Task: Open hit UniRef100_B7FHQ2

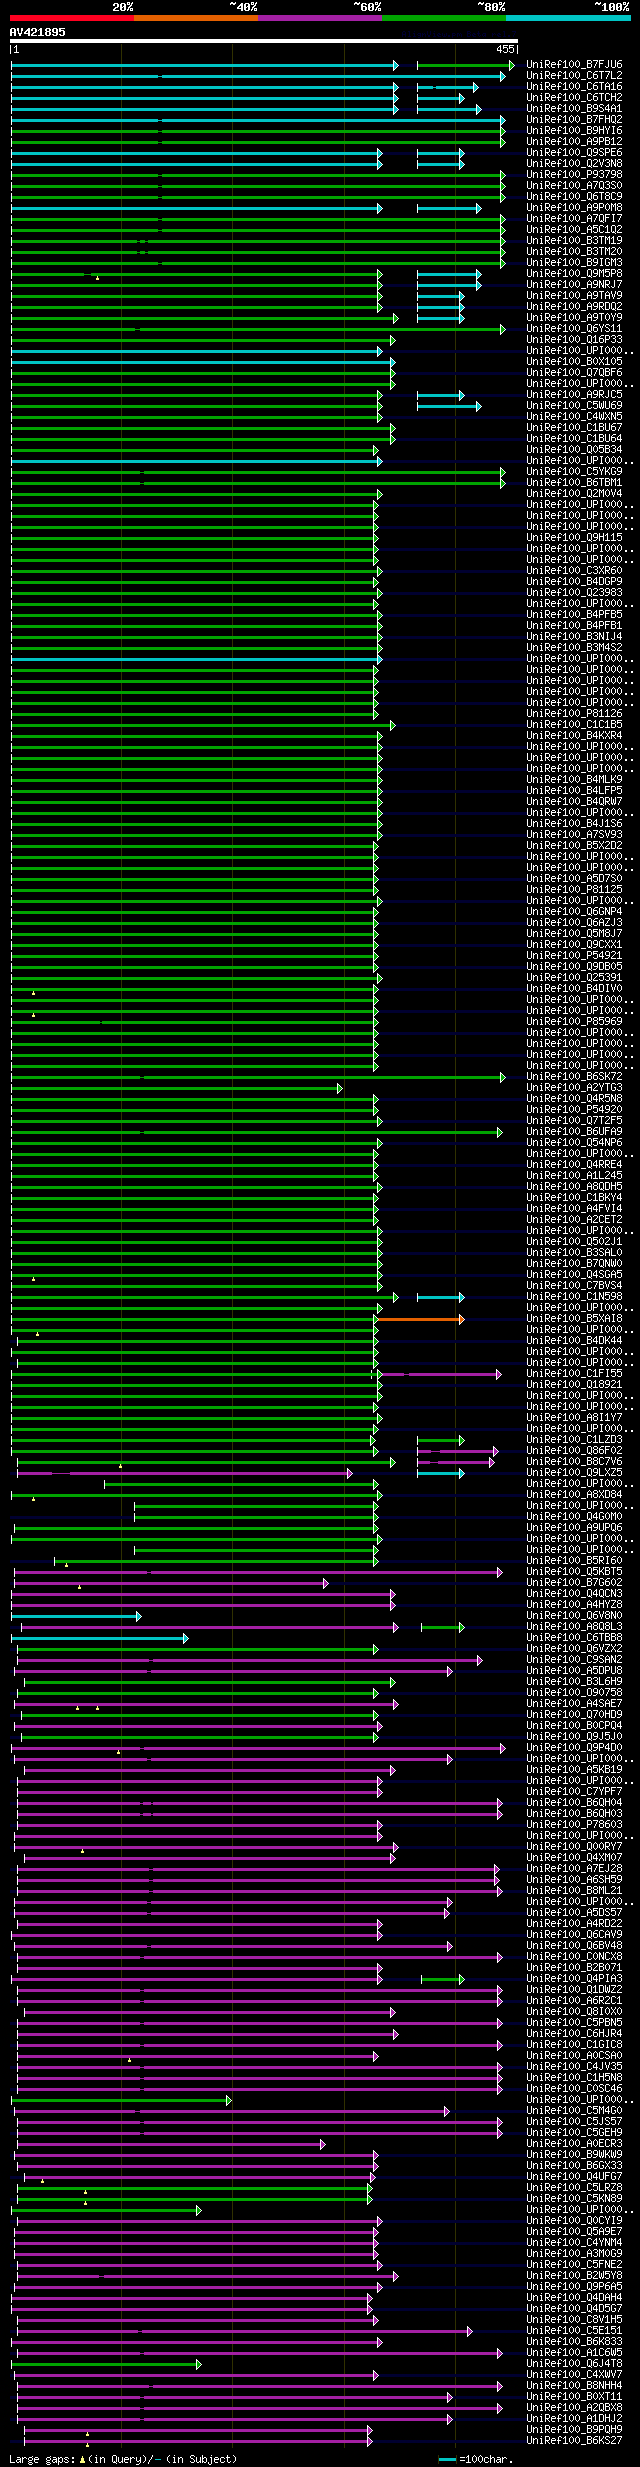Action: [574, 120]
